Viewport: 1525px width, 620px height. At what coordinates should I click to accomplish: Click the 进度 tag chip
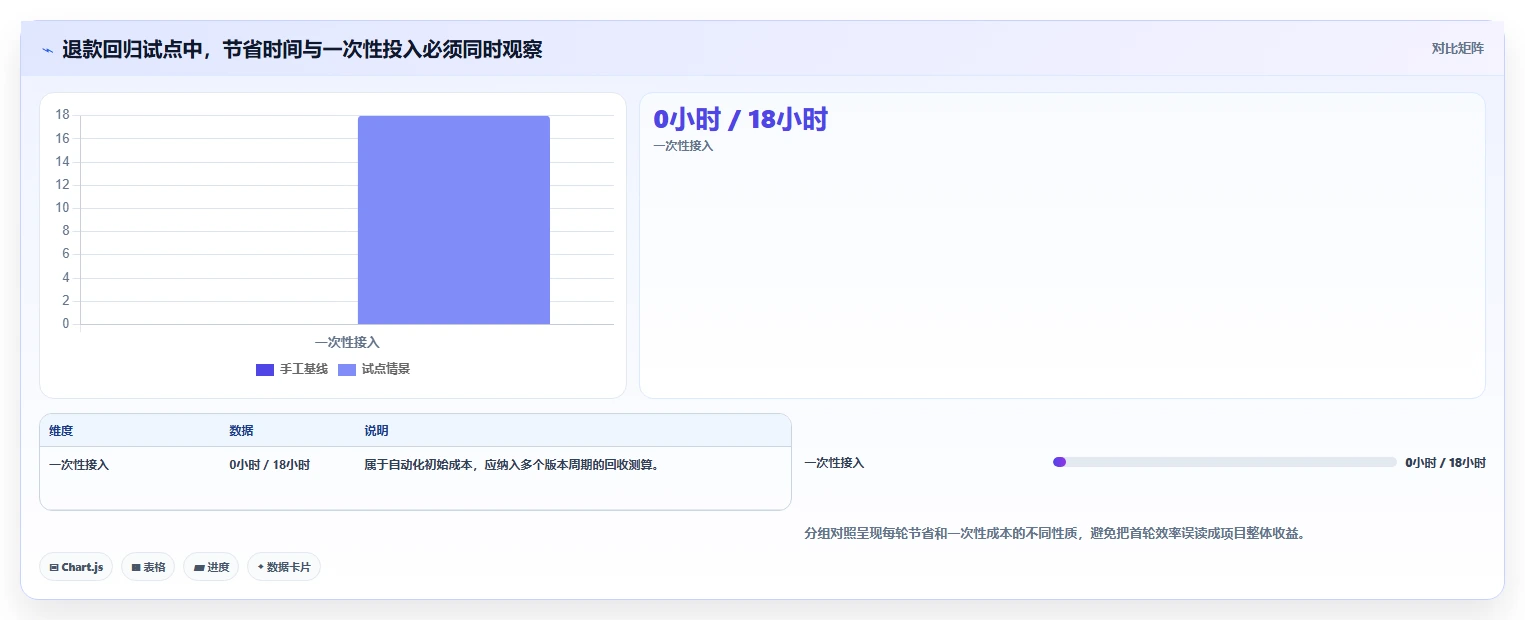click(211, 567)
